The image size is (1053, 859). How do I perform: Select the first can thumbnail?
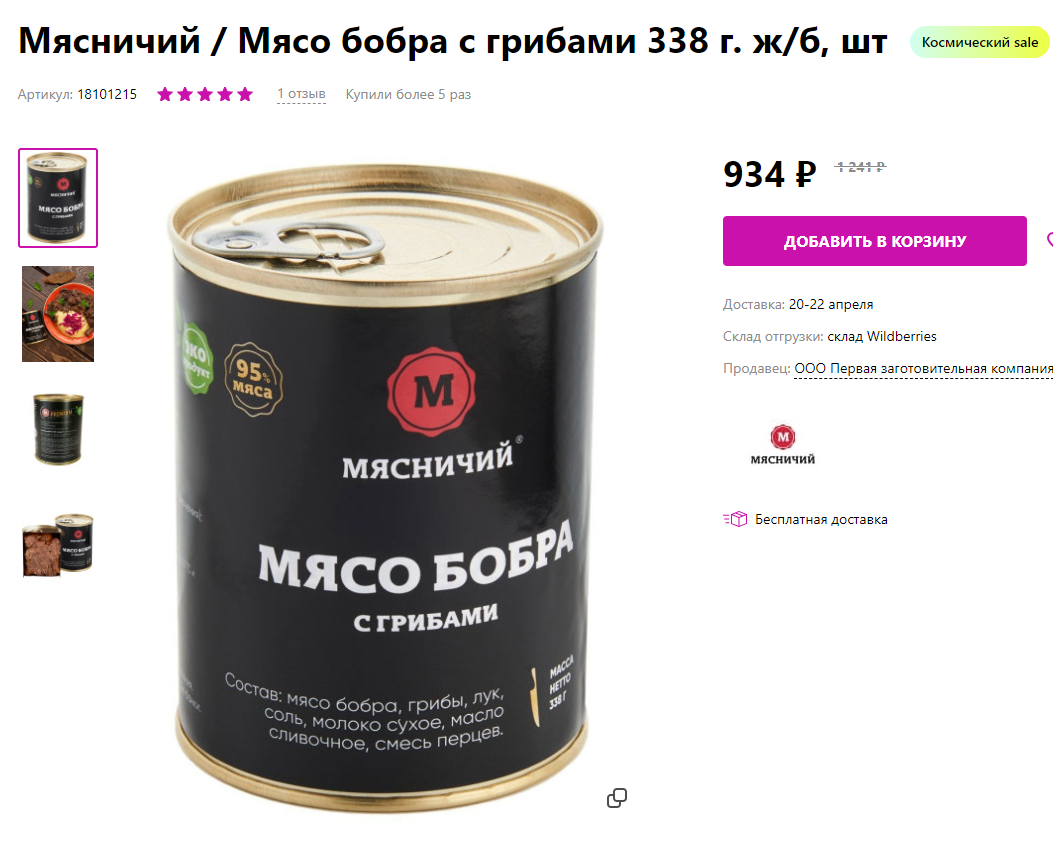(58, 198)
